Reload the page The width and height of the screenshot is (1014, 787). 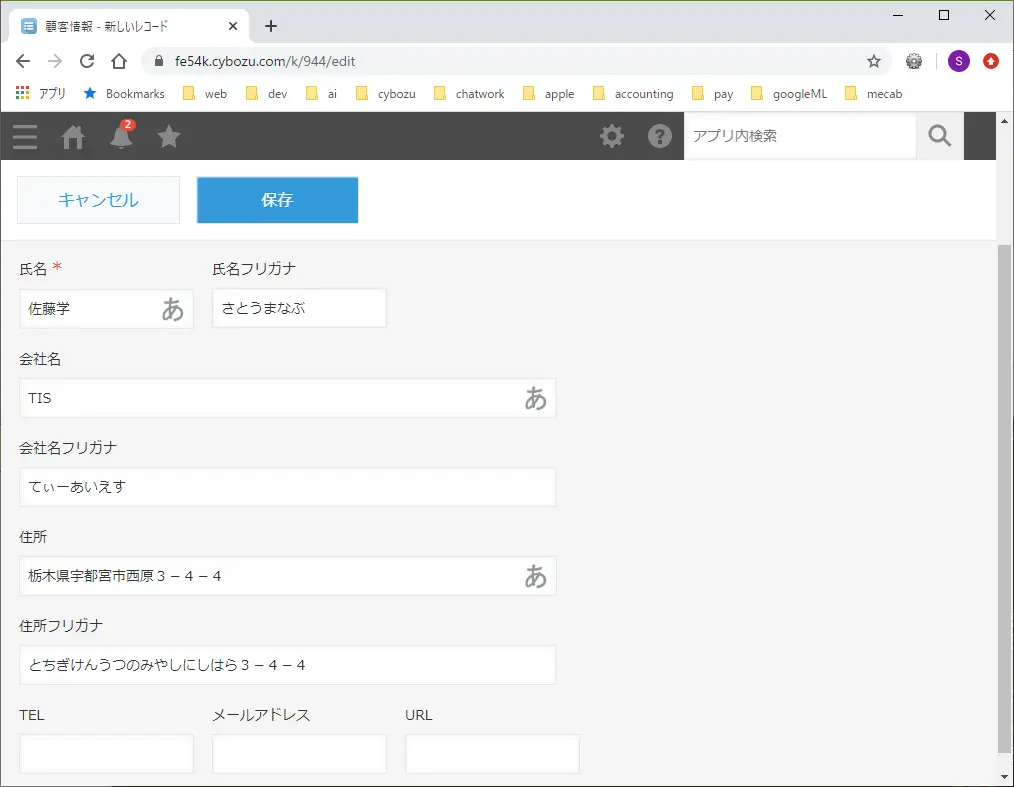click(87, 61)
